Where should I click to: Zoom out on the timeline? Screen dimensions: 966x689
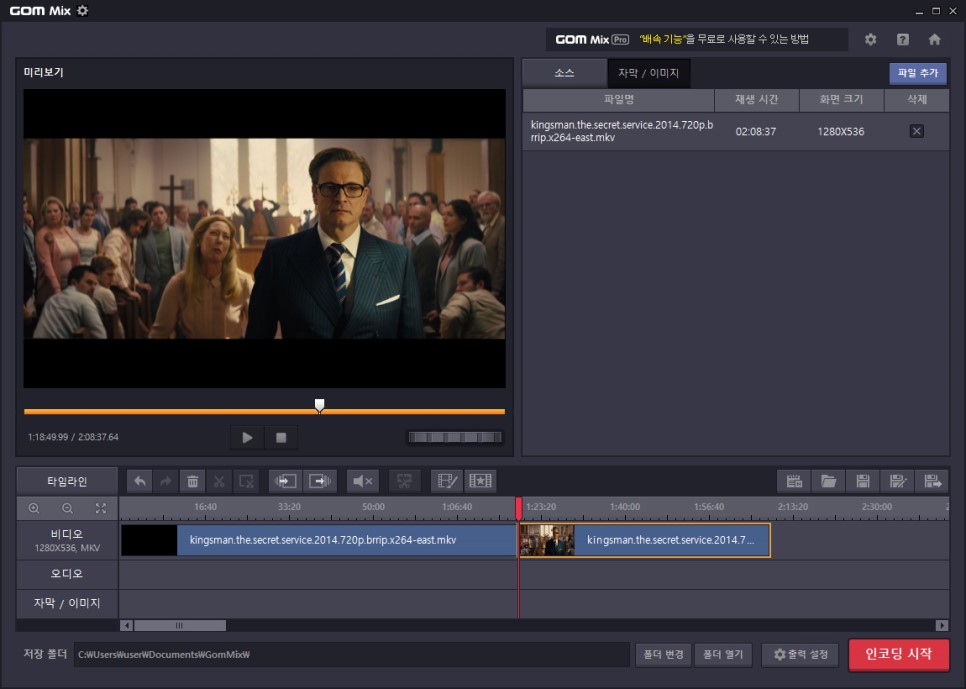pos(67,508)
